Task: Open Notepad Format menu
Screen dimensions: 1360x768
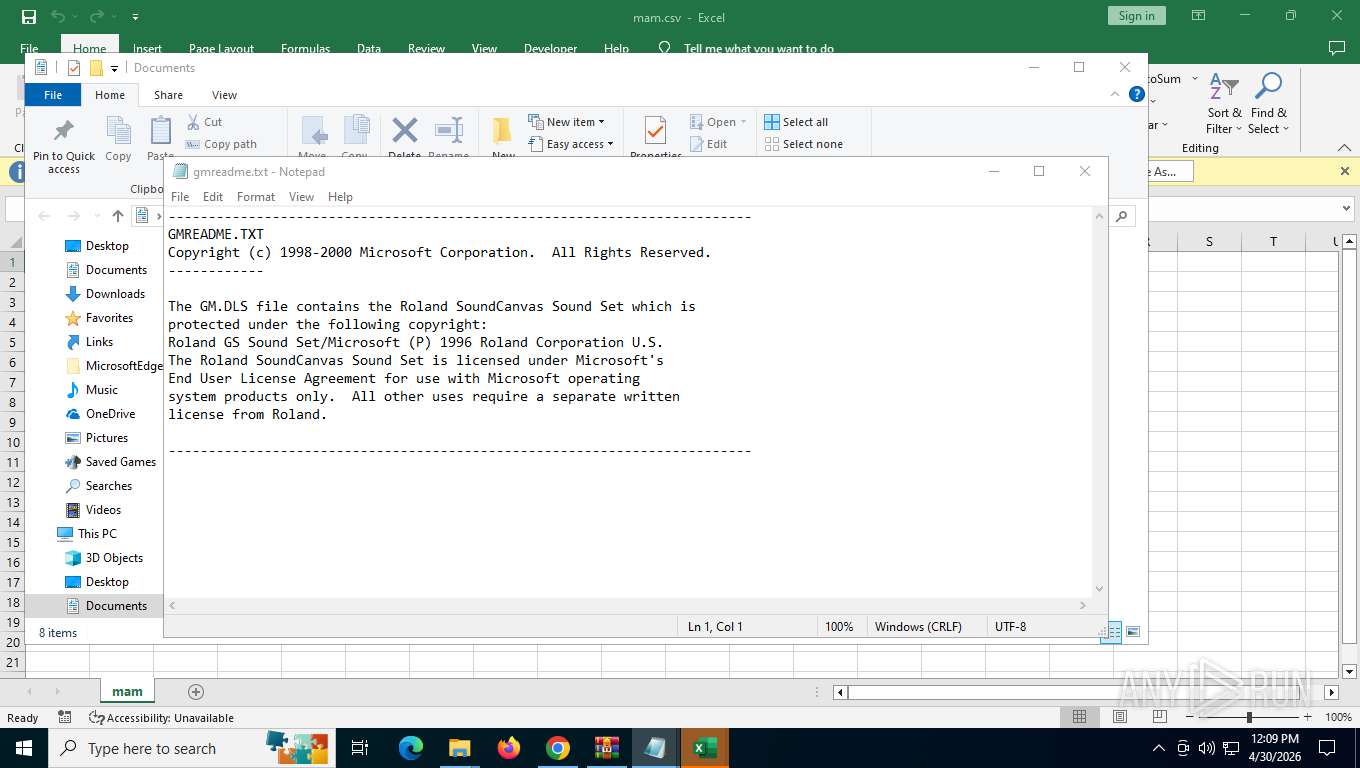Action: click(256, 197)
